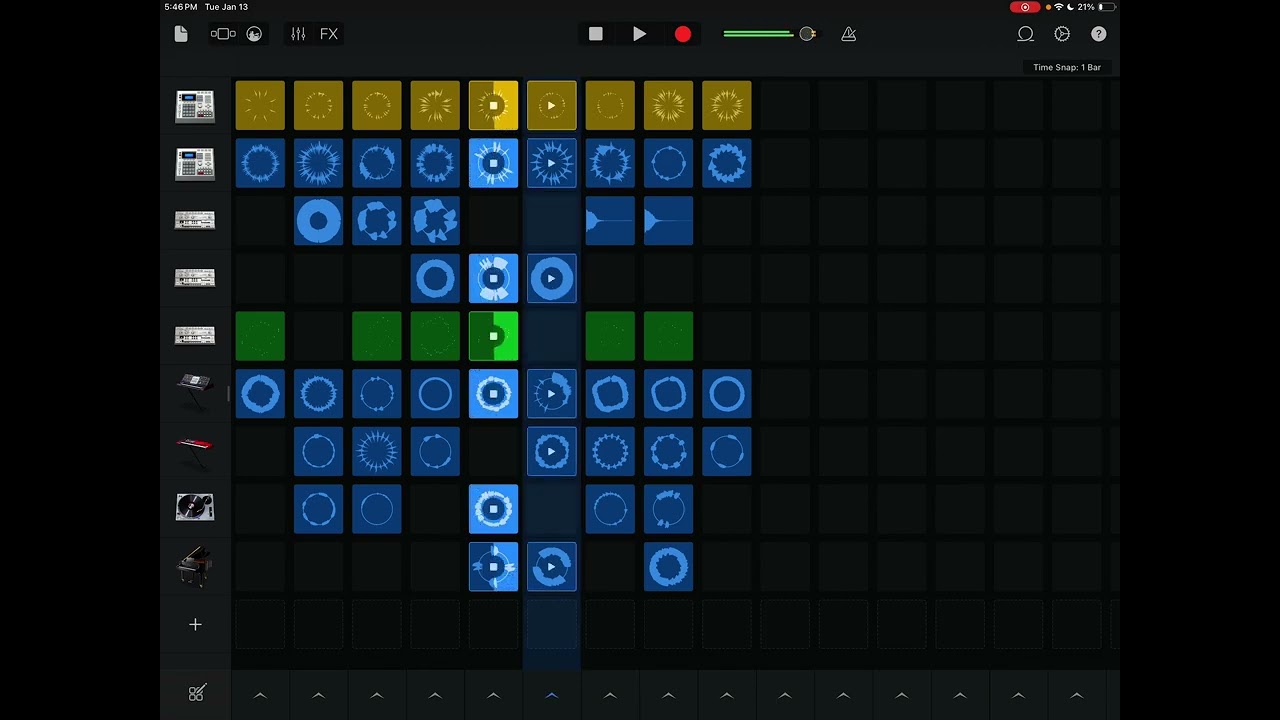Adjust the master volume slider
The width and height of the screenshot is (1280, 720).
769,34
